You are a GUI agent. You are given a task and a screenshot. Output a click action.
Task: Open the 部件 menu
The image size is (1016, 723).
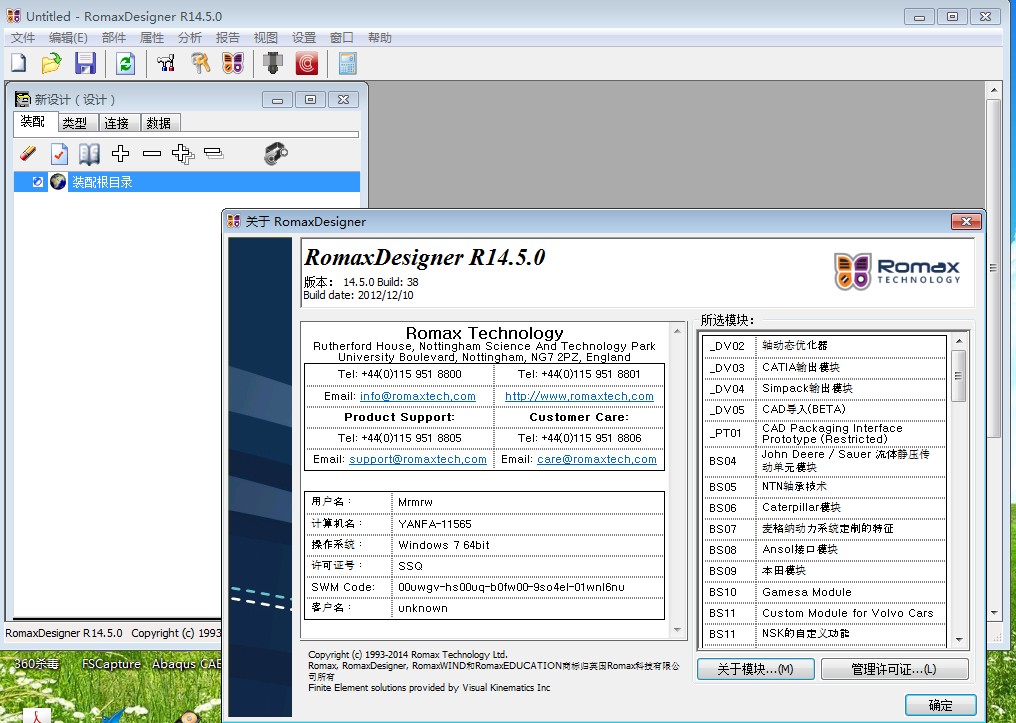tap(113, 38)
